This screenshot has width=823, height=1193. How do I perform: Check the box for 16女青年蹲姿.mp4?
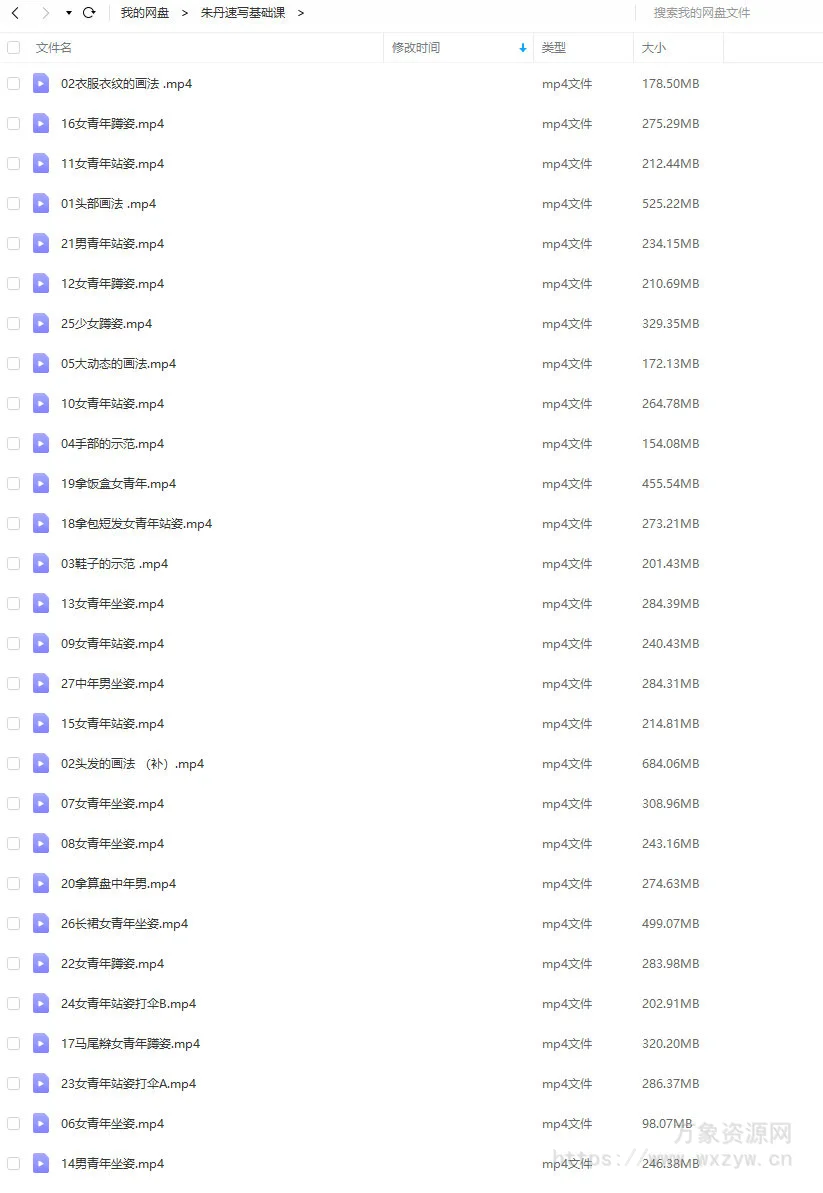14,123
